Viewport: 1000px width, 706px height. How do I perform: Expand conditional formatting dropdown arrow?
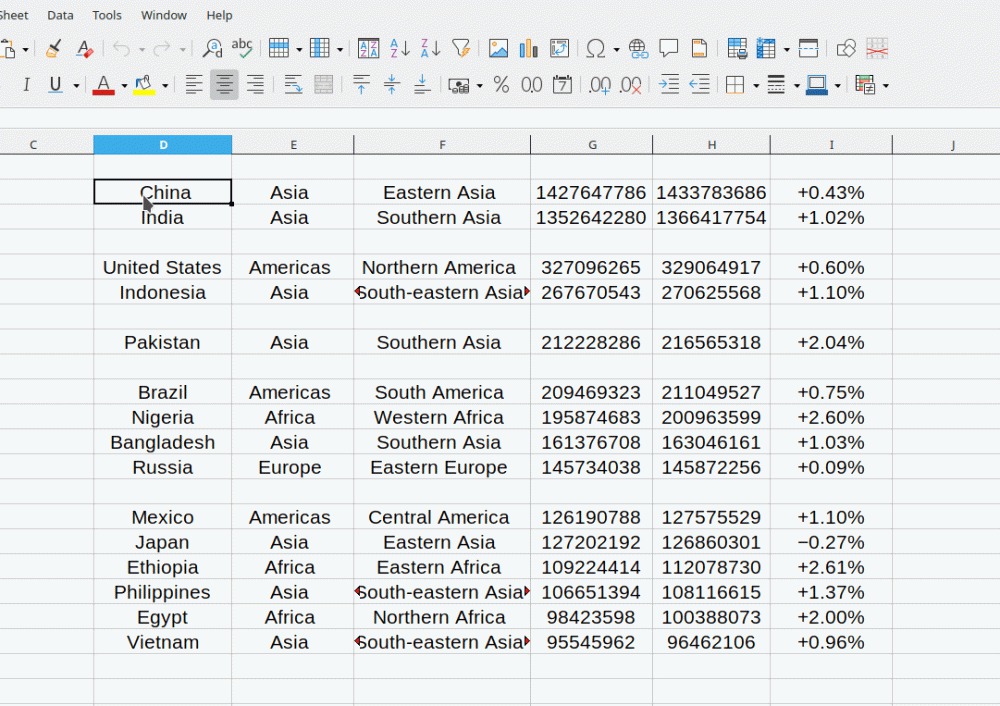[886, 85]
